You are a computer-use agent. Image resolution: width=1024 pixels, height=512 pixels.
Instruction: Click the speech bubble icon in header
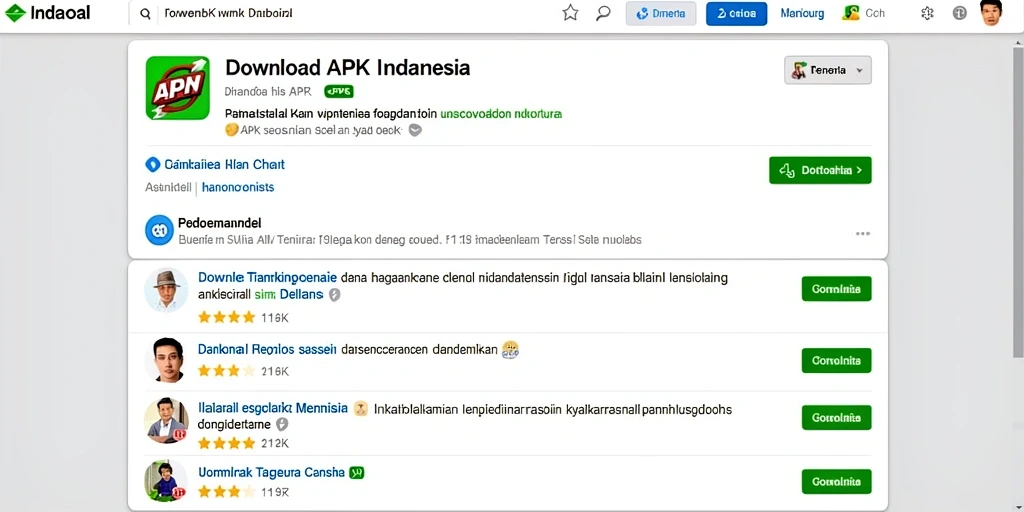(603, 13)
